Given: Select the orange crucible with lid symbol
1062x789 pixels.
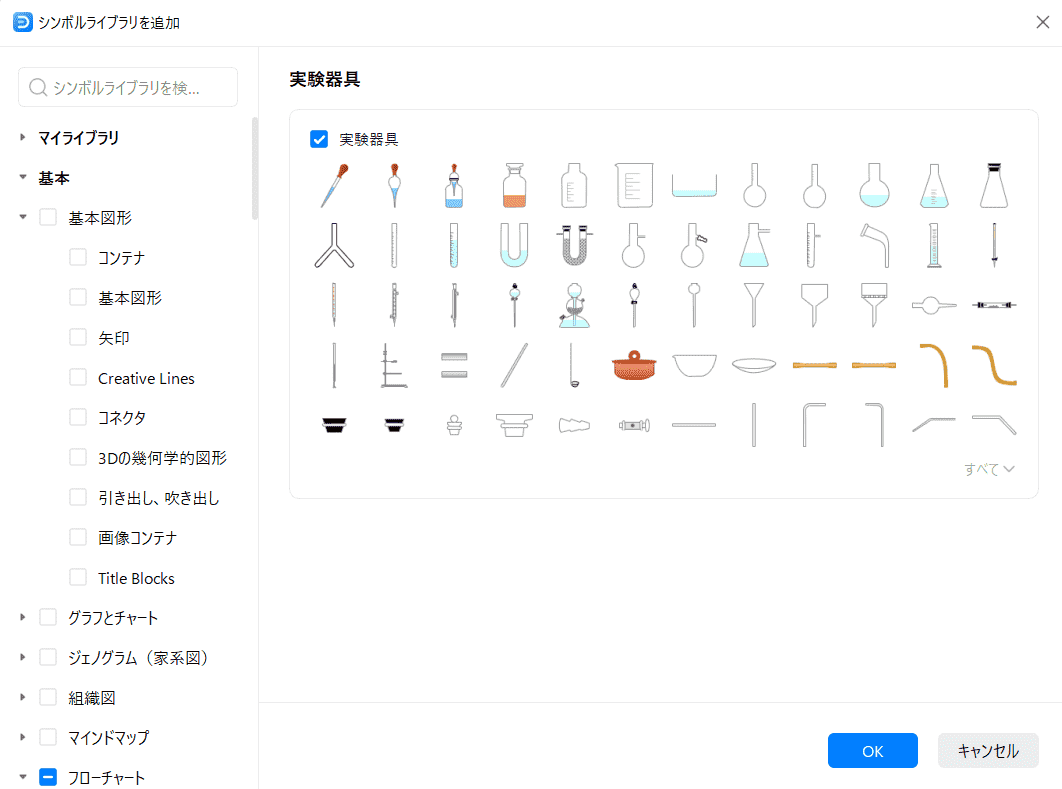Looking at the screenshot, I should [633, 366].
